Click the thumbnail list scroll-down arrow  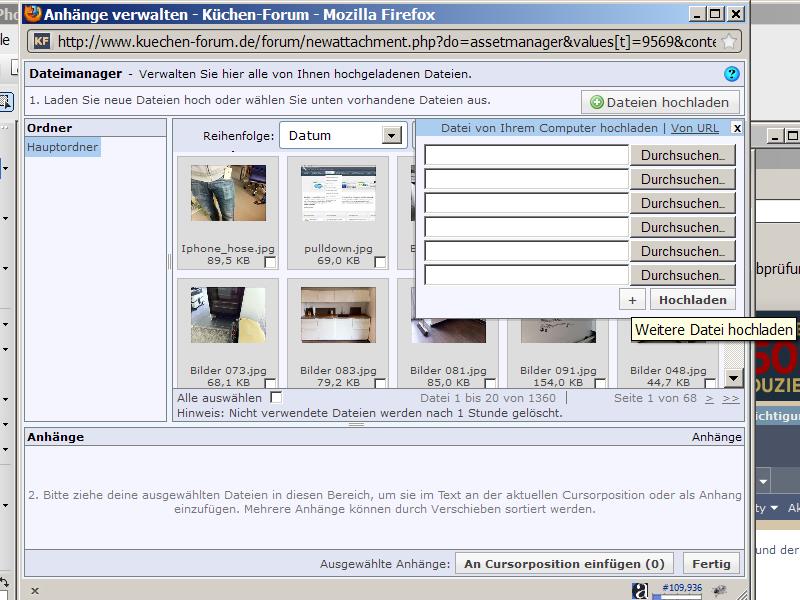(734, 378)
